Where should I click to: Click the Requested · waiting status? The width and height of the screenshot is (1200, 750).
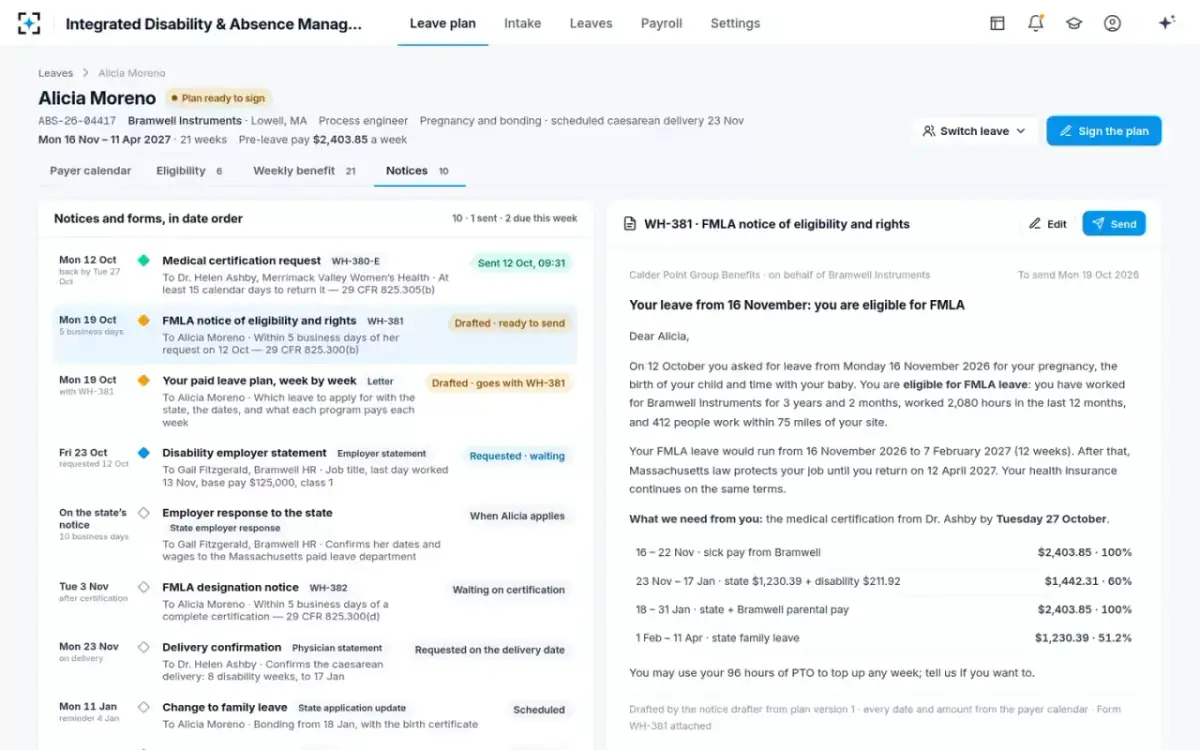517,456
